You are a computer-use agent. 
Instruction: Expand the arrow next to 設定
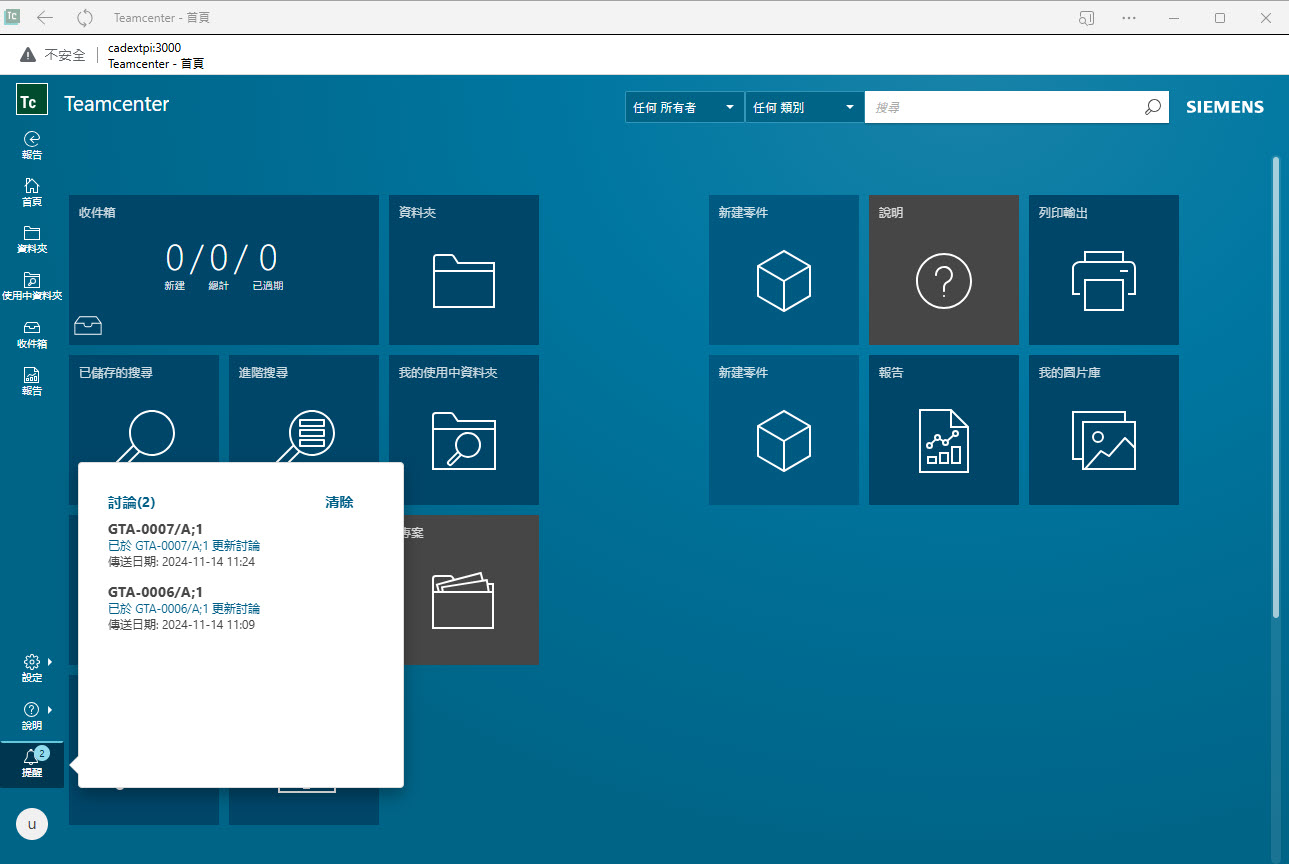[x=50, y=661]
